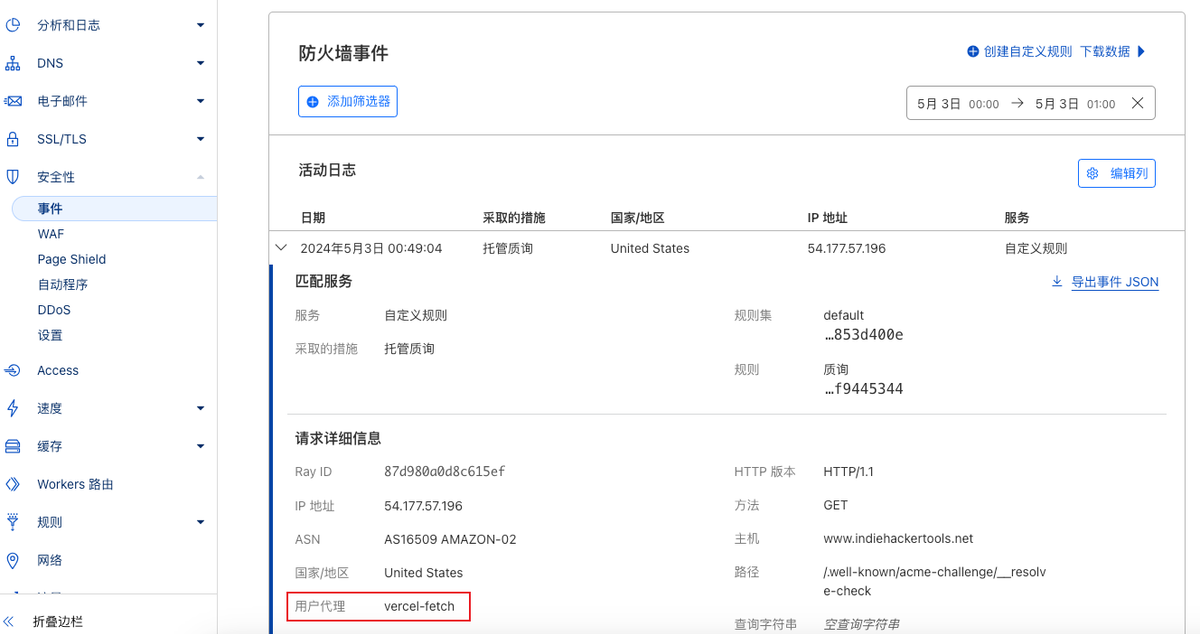1200x634 pixels.
Task: Click the 编辑列 button
Action: click(1117, 173)
